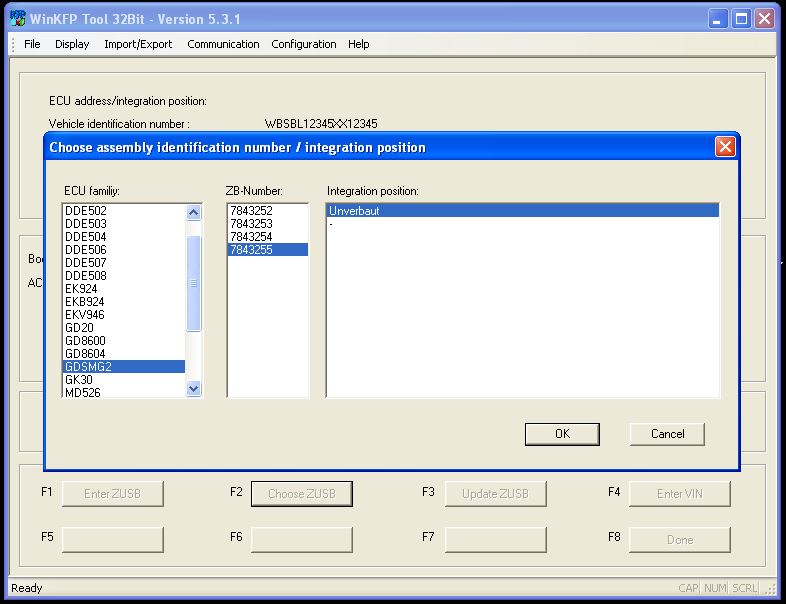
Task: Select DDE504 in ECU family list
Action: (x=123, y=237)
